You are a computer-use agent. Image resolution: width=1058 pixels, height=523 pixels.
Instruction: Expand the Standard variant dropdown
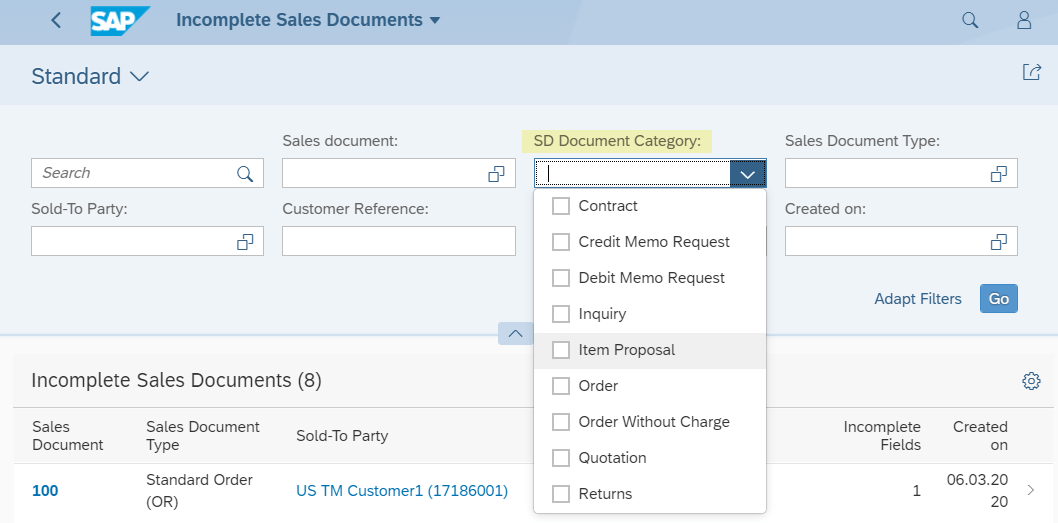139,77
